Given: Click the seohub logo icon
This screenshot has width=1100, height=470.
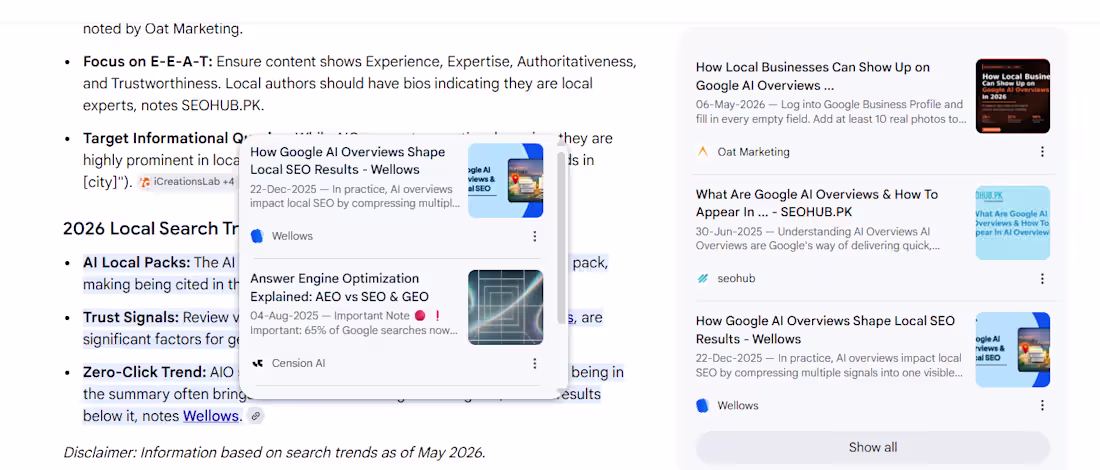Looking at the screenshot, I should (702, 278).
